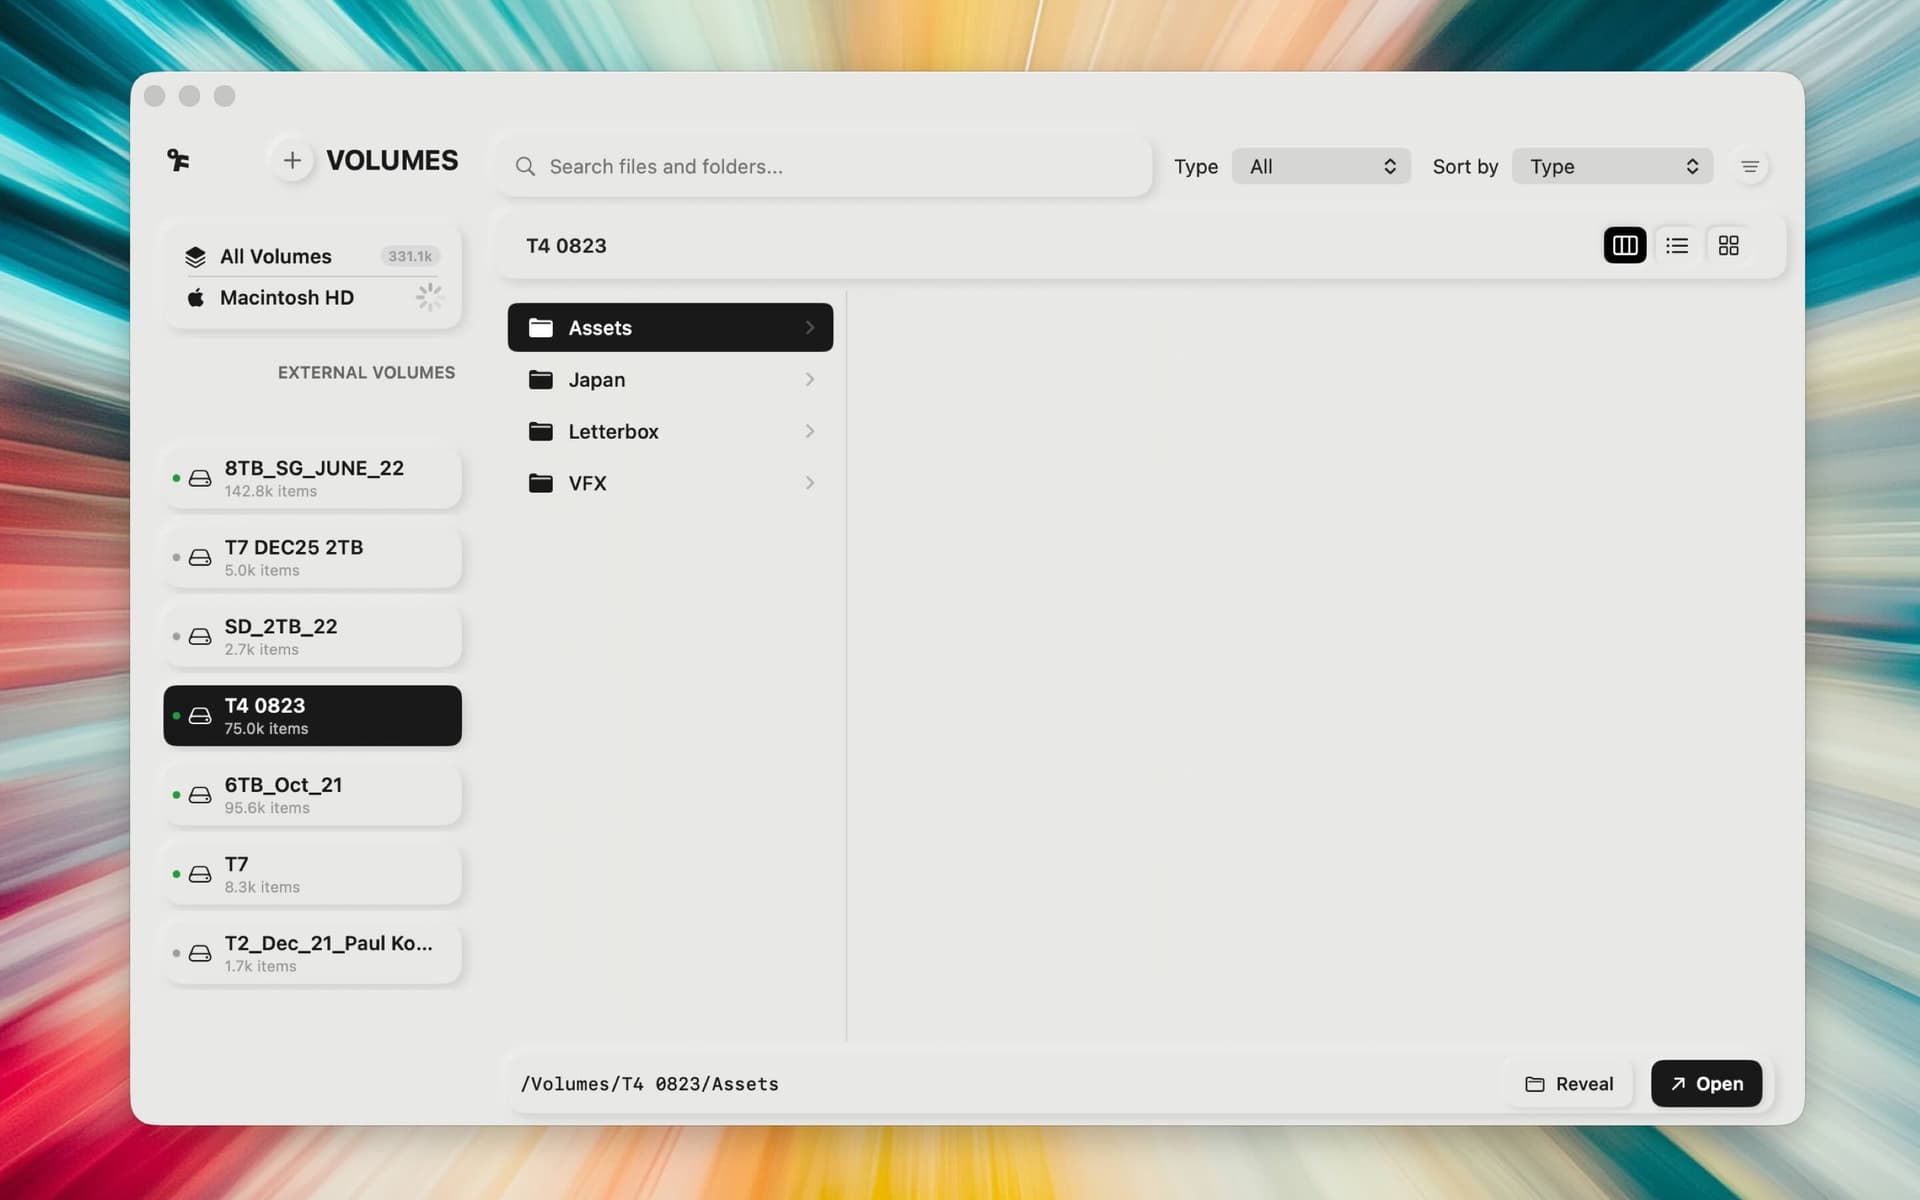Switch to column view icon

click(x=1624, y=245)
